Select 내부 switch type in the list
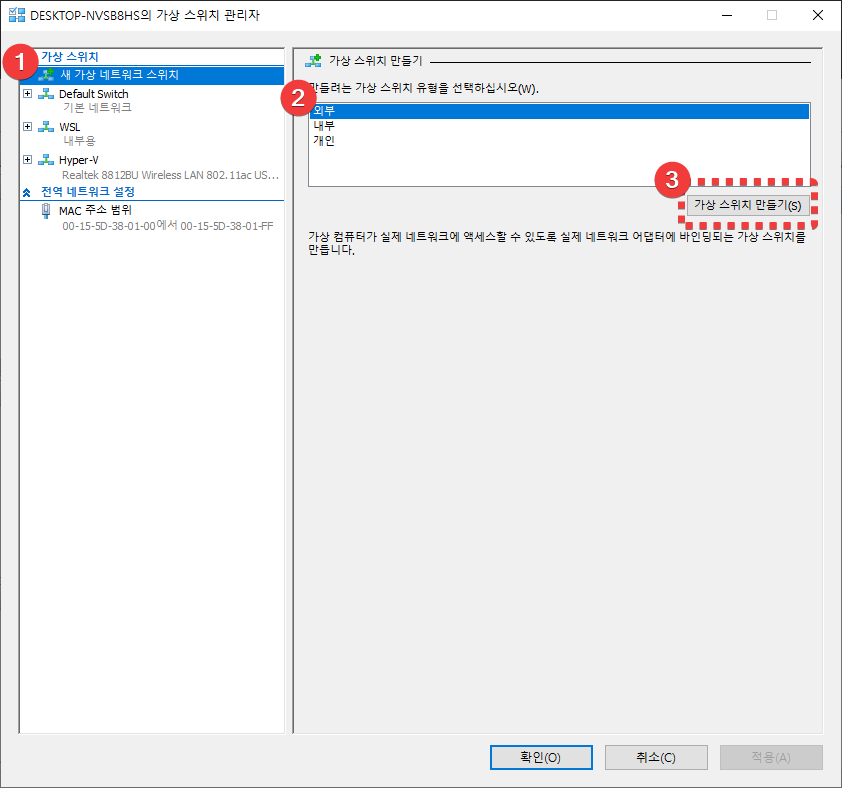The width and height of the screenshot is (842, 788). pyautogui.click(x=324, y=126)
